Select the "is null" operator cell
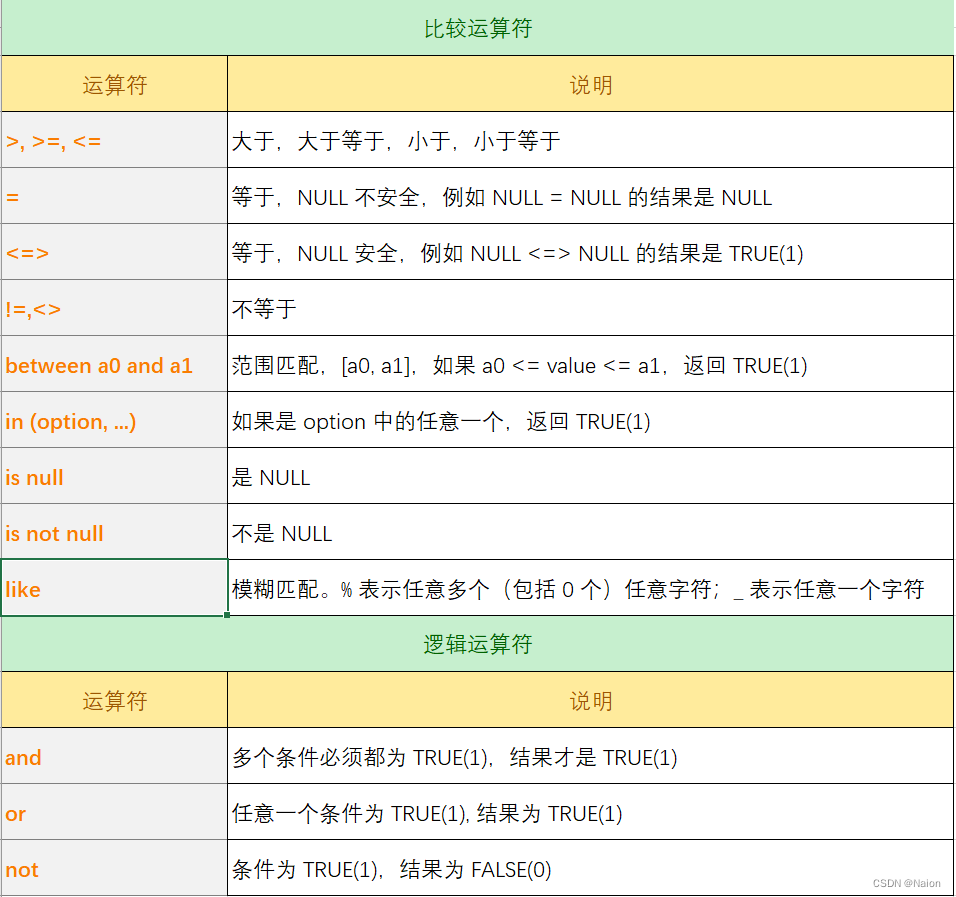The image size is (956, 897). tap(114, 477)
